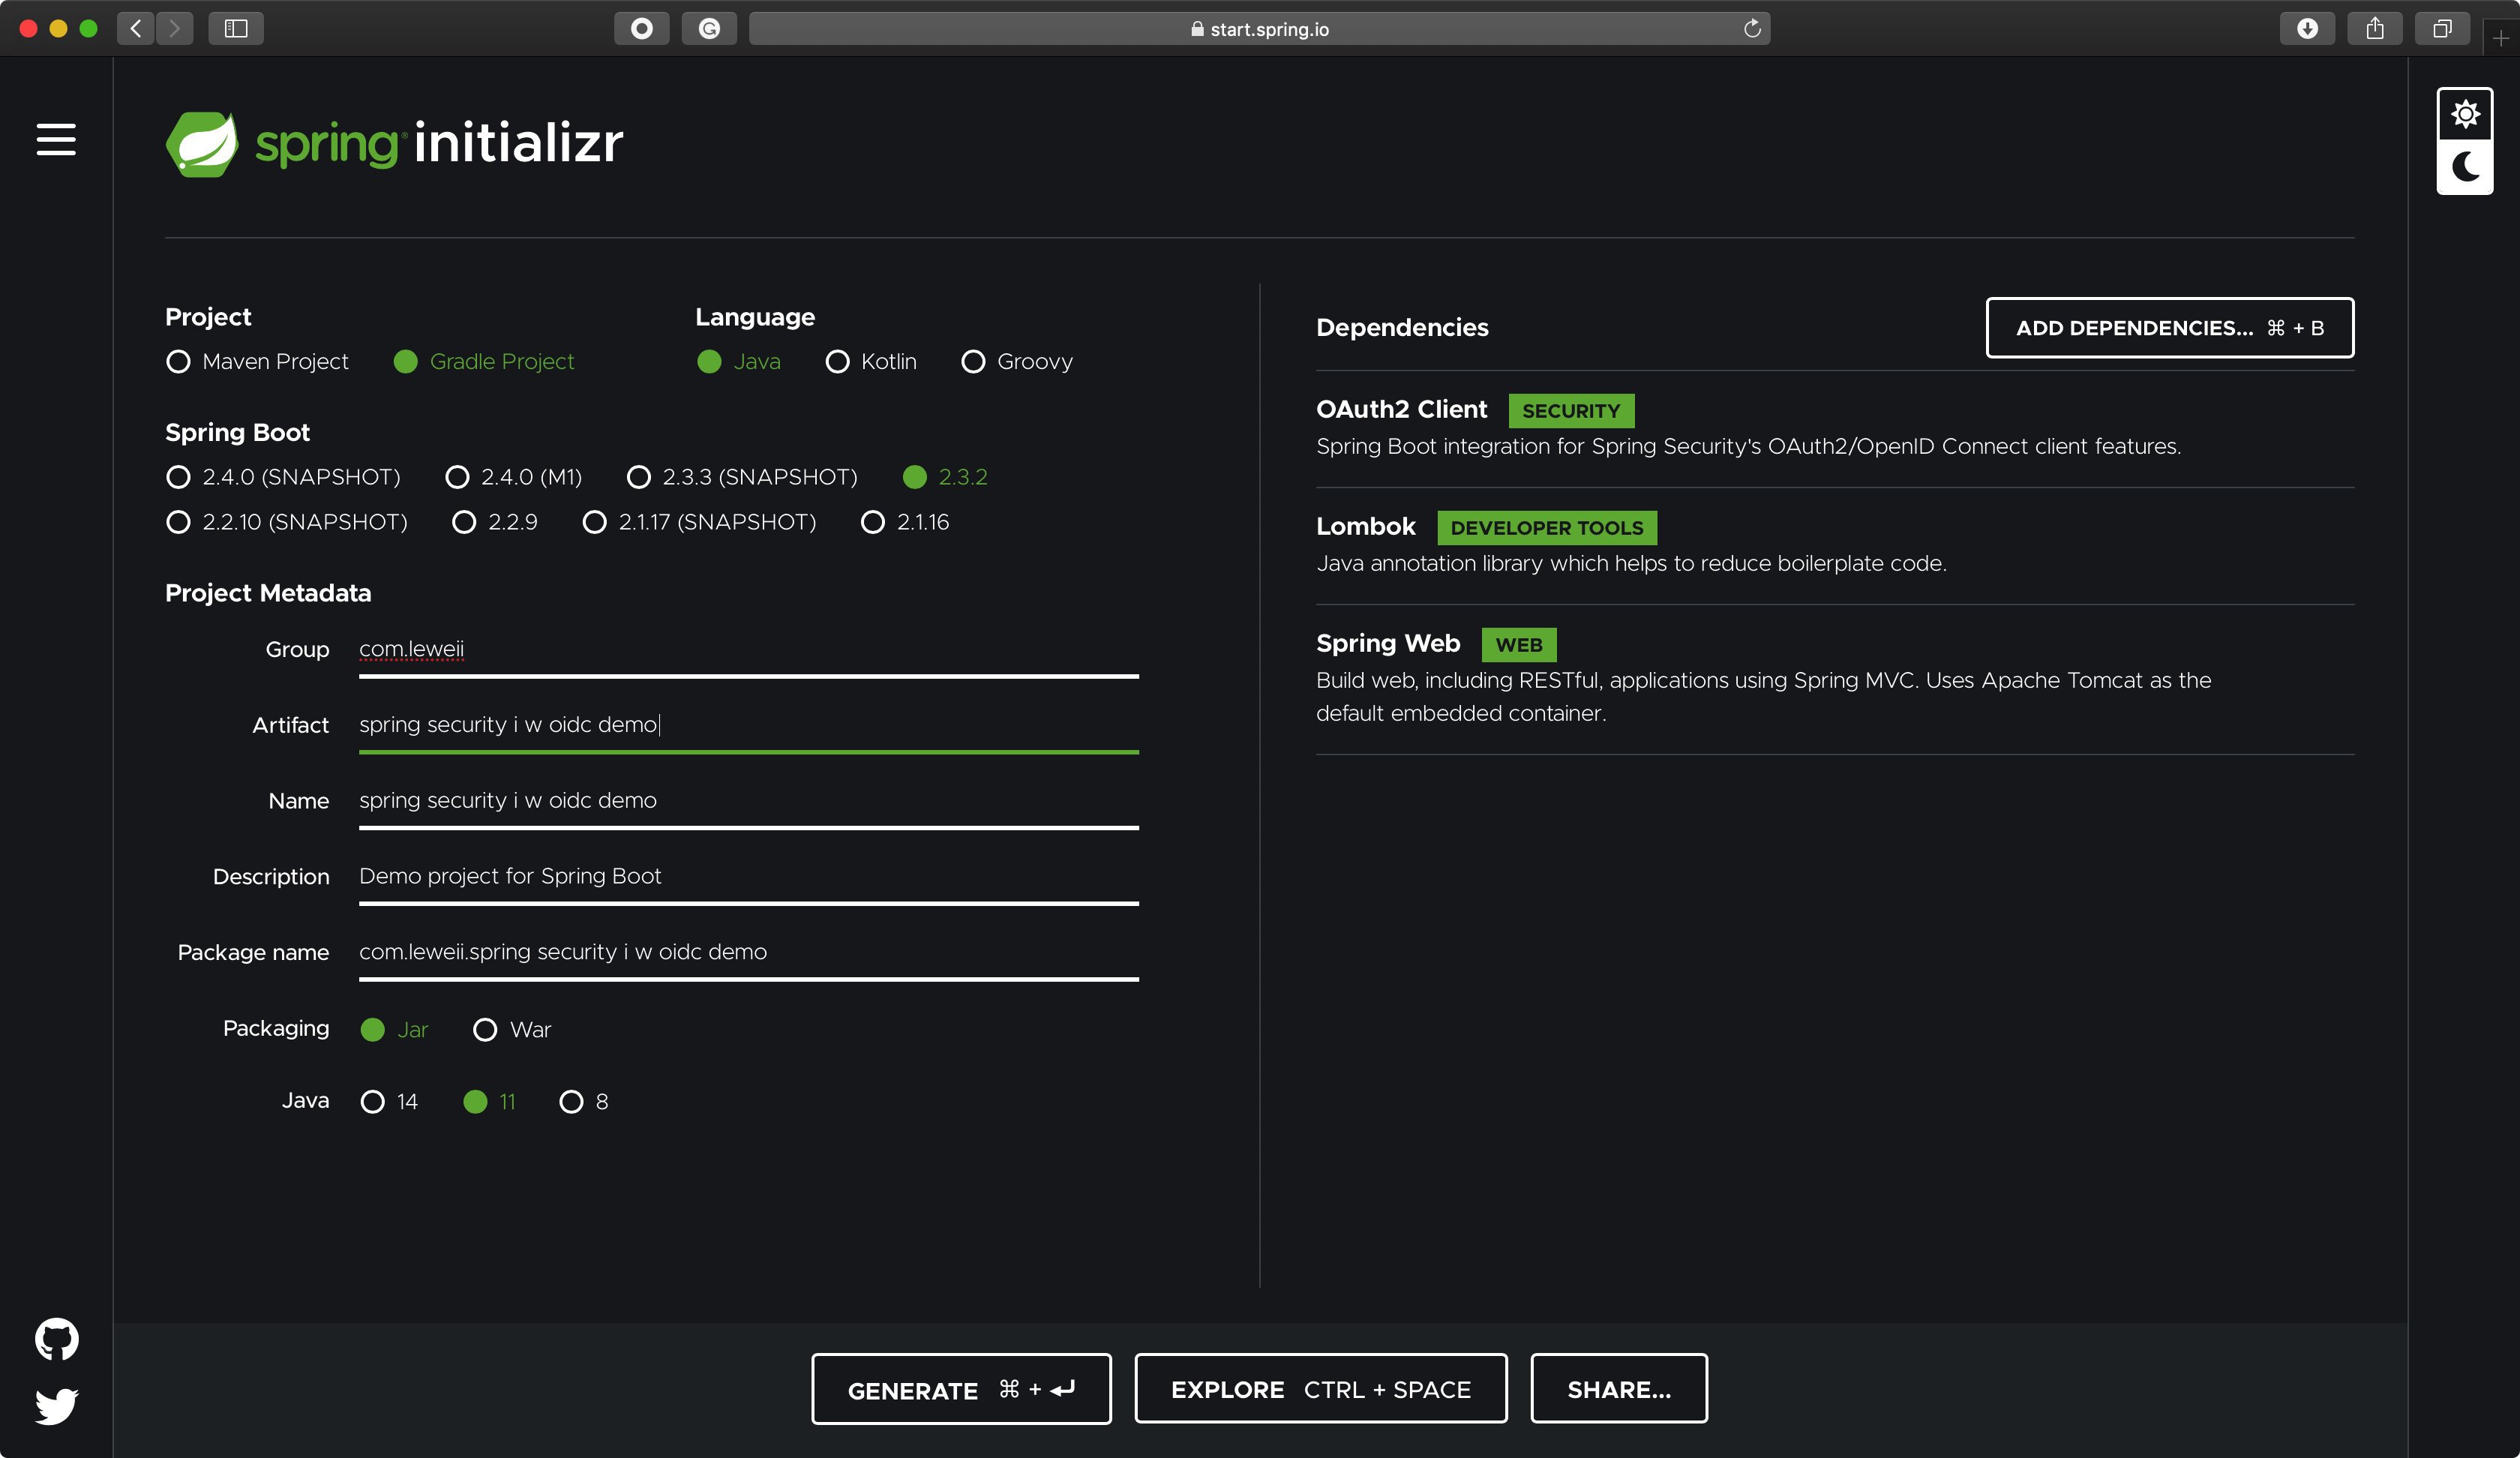
Task: Open the Twitter link icon
Action: click(x=57, y=1406)
